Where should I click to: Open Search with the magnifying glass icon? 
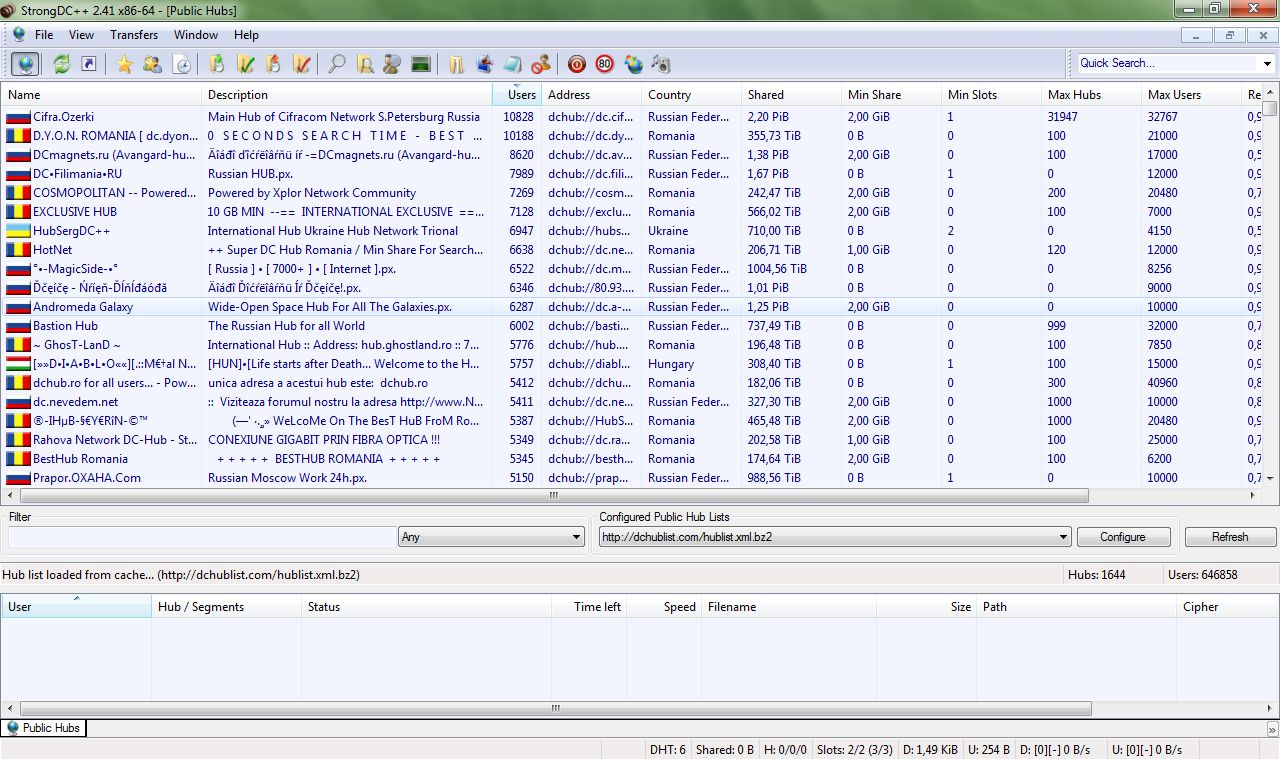pos(337,64)
